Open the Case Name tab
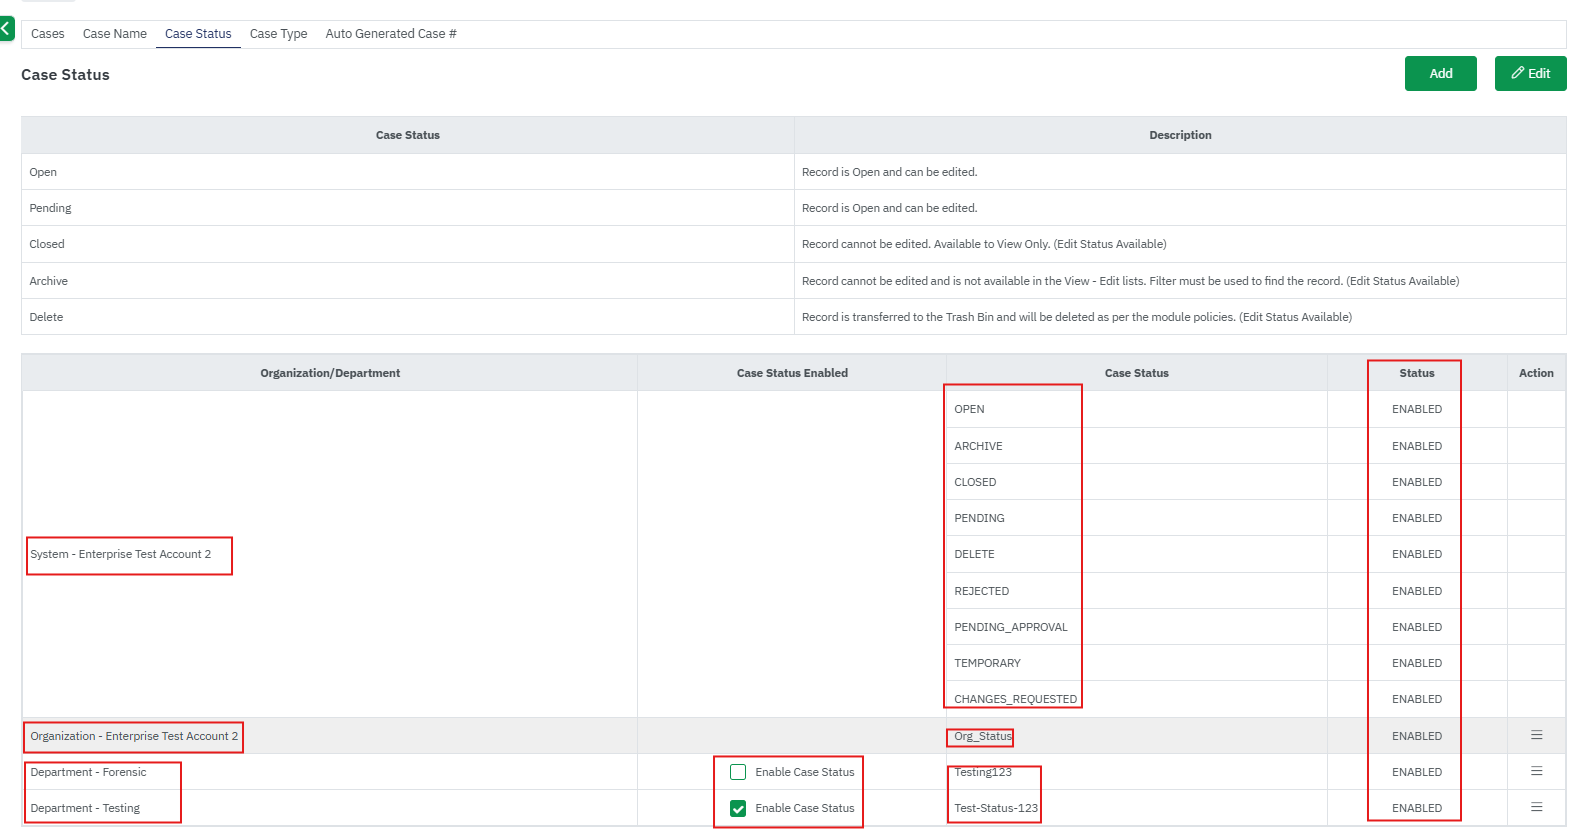 114,34
